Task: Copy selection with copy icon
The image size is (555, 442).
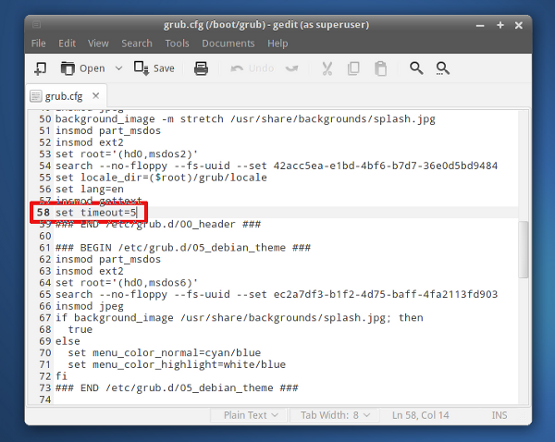Action: tap(354, 68)
